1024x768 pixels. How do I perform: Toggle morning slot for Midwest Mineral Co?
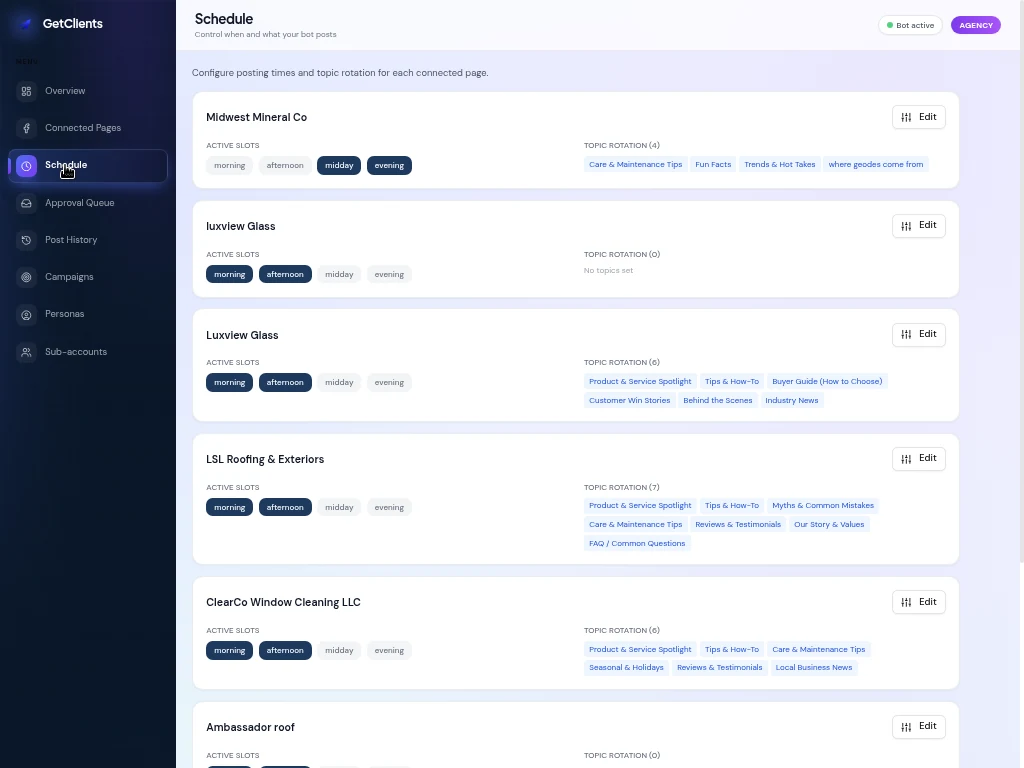[229, 165]
